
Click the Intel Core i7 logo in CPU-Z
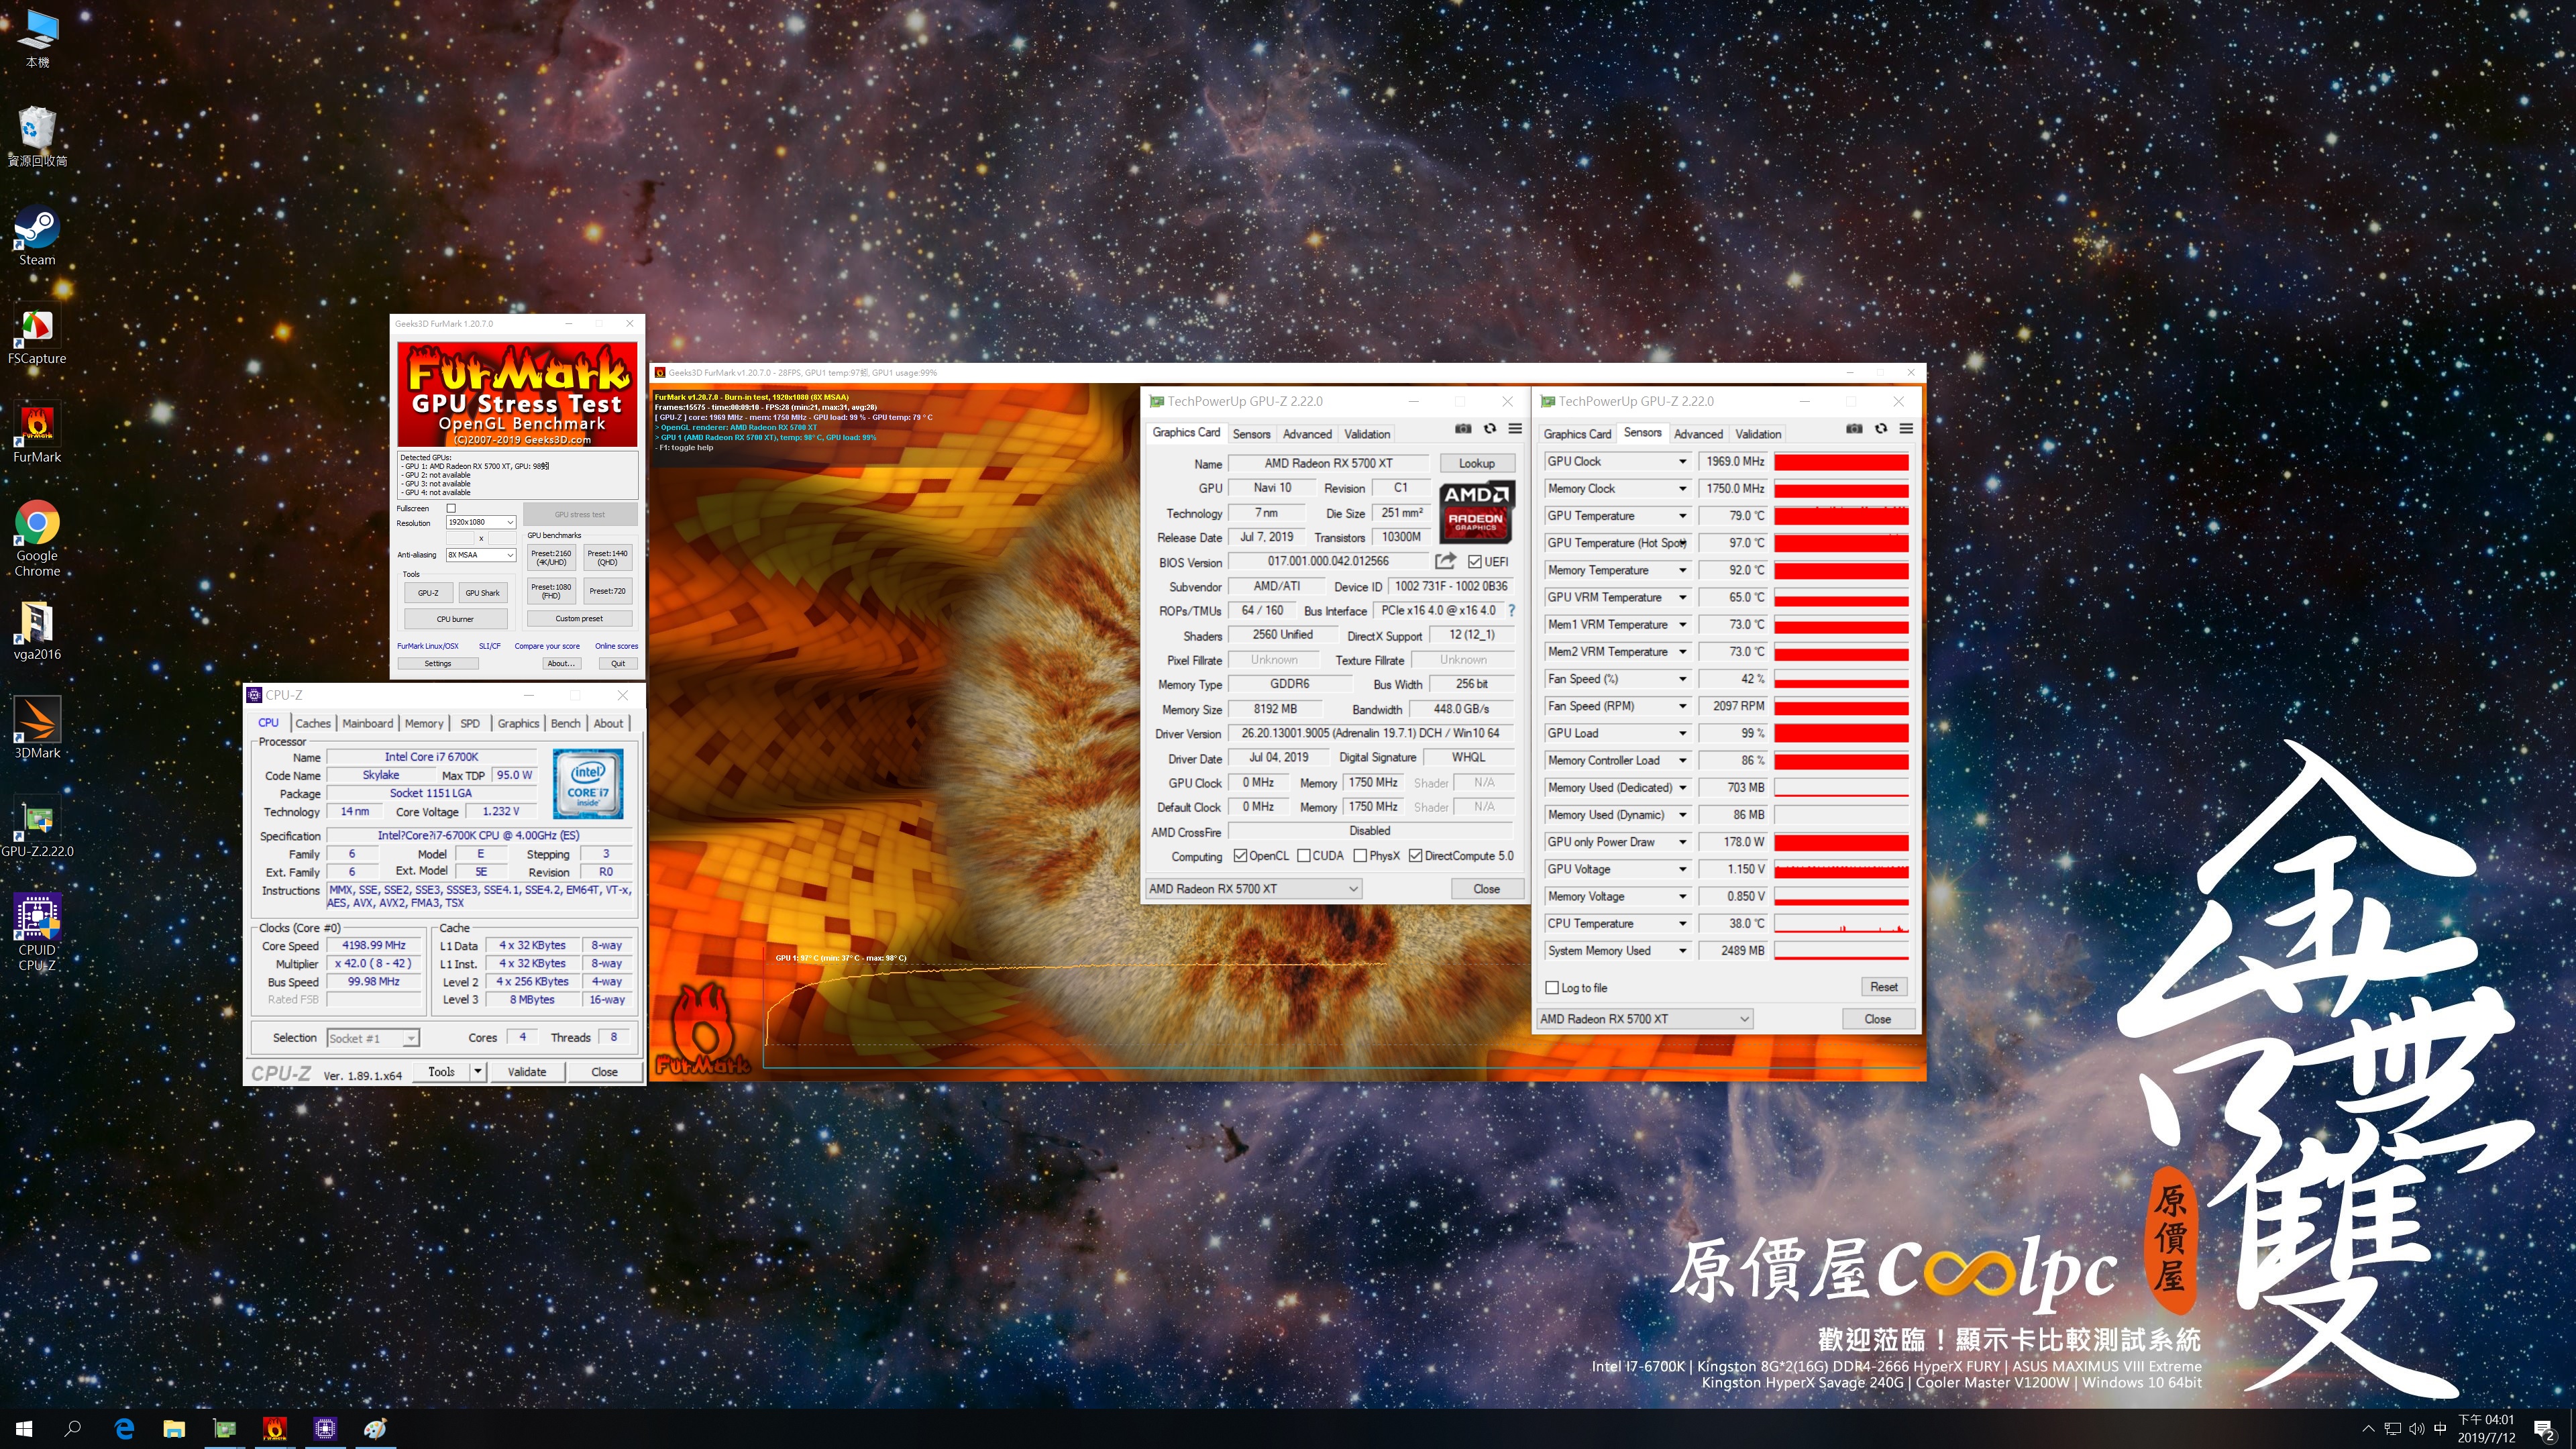click(588, 785)
